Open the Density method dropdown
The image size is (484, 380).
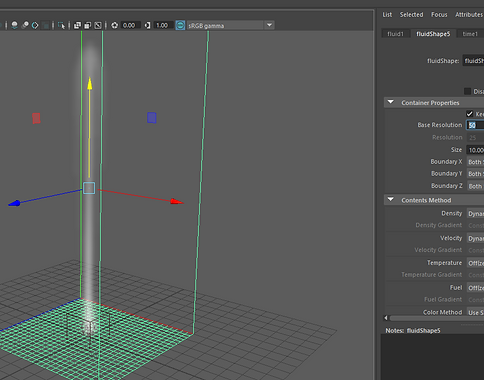(475, 213)
